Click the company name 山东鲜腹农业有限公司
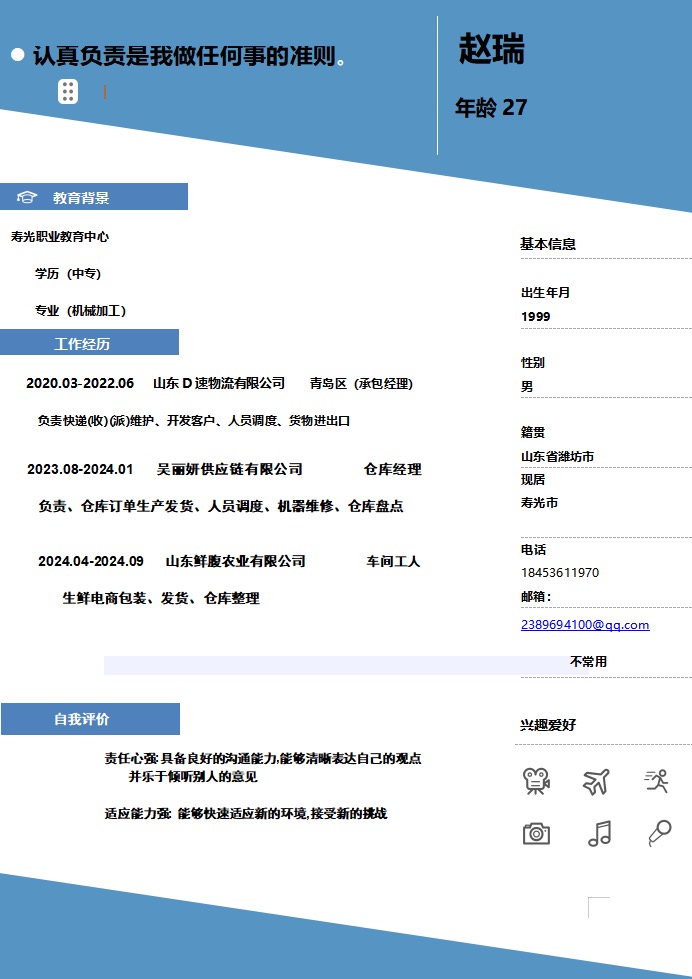Viewport: 692px width, 979px height. click(235, 561)
